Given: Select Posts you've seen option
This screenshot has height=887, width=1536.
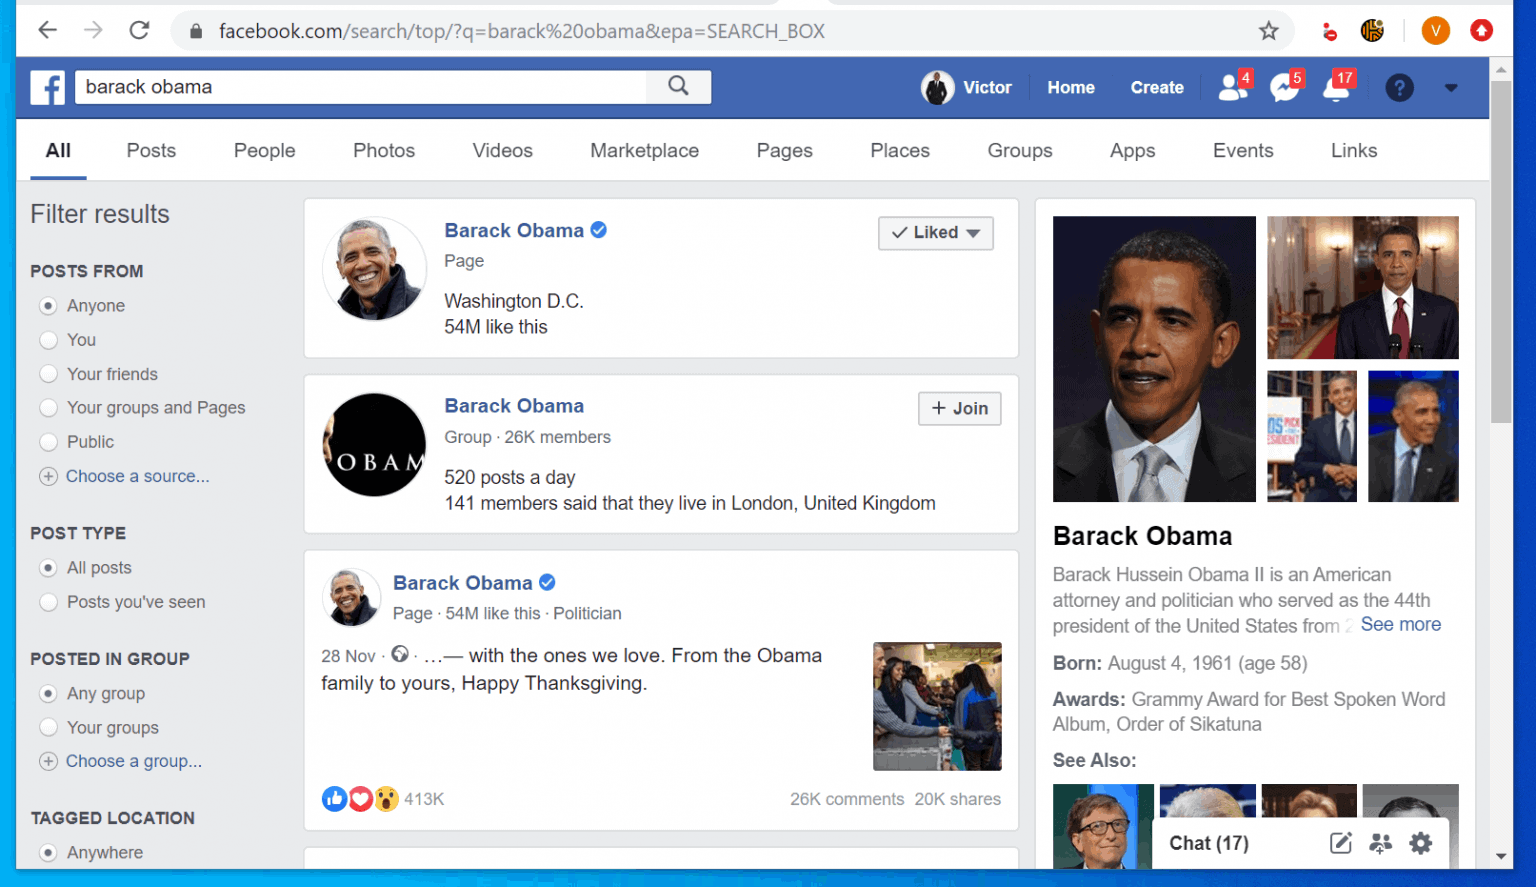Looking at the screenshot, I should (48, 602).
